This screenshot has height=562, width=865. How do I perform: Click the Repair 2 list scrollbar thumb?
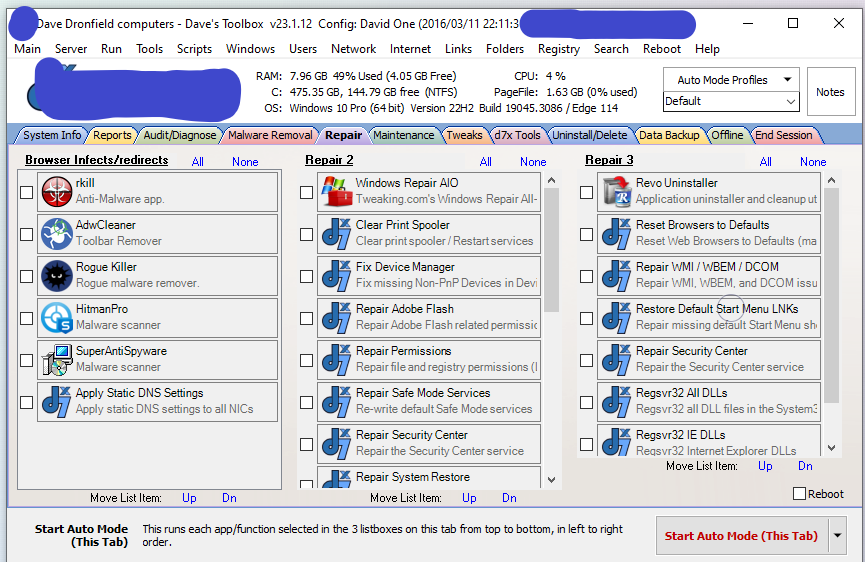pos(551,250)
